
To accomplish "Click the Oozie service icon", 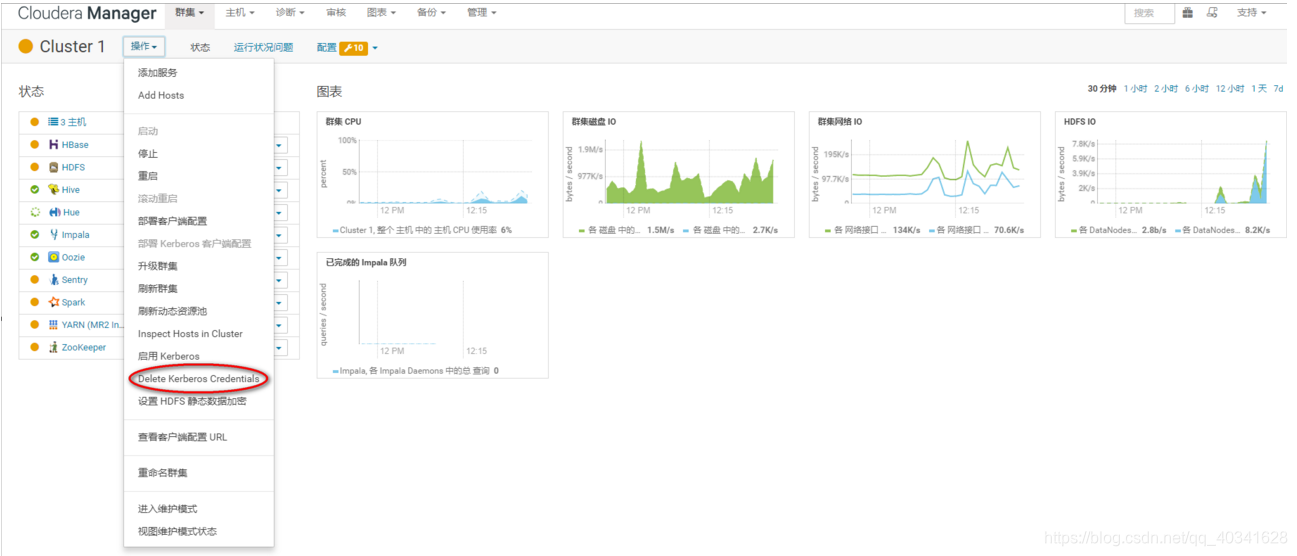I will tap(53, 257).
